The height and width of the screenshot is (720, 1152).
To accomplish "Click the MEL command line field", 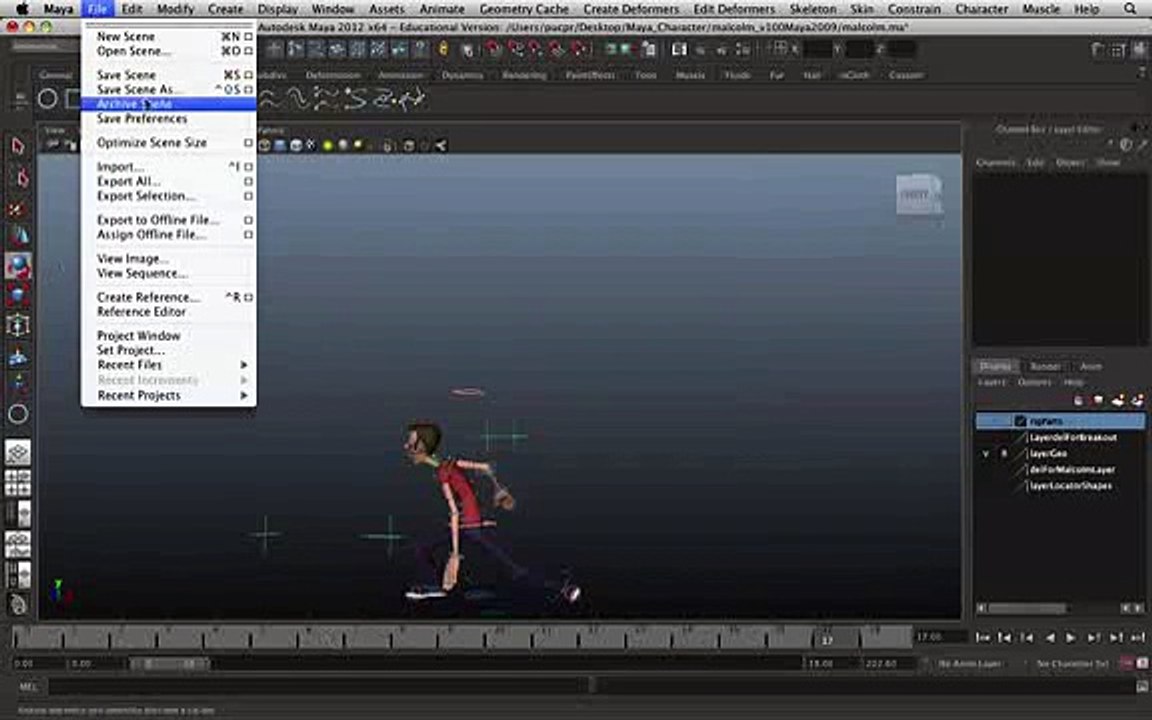I will [590, 687].
